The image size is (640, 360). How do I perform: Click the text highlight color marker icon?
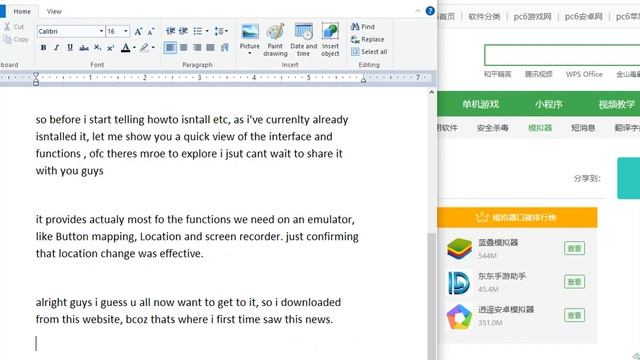click(x=144, y=48)
